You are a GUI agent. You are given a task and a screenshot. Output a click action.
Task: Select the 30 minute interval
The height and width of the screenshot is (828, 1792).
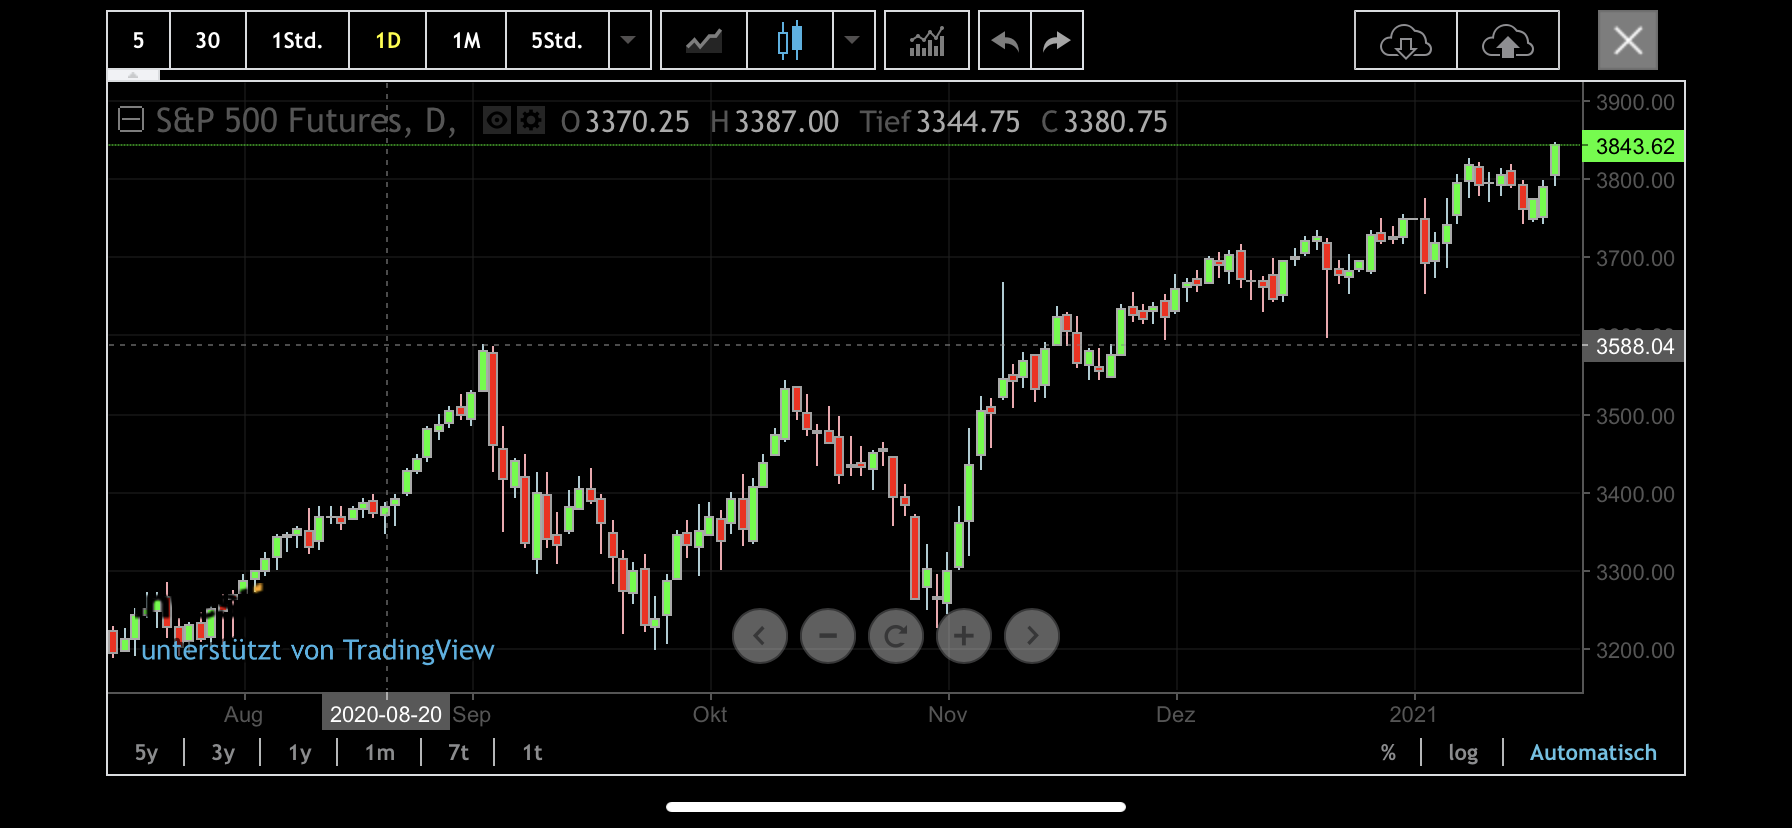[207, 40]
